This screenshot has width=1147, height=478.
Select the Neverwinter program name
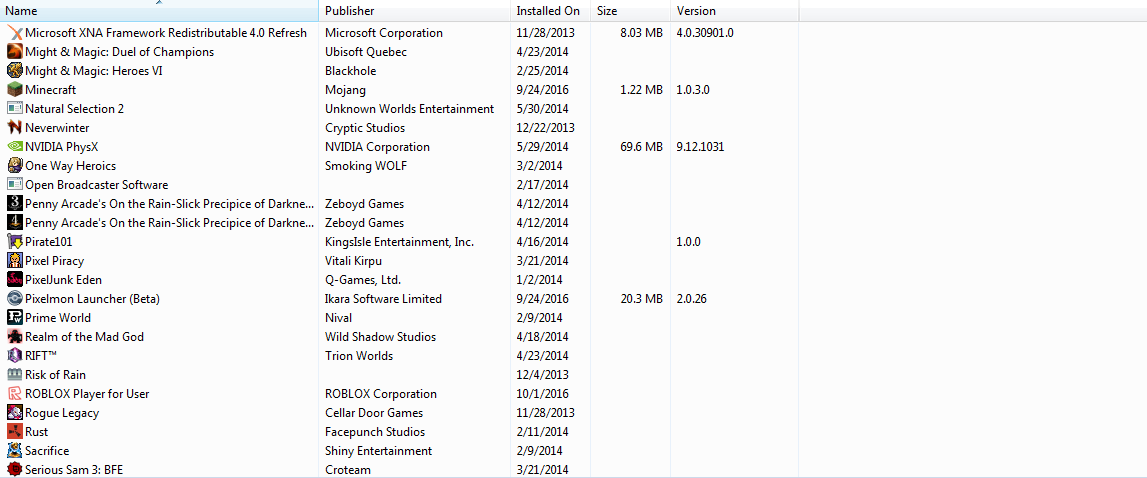57,128
